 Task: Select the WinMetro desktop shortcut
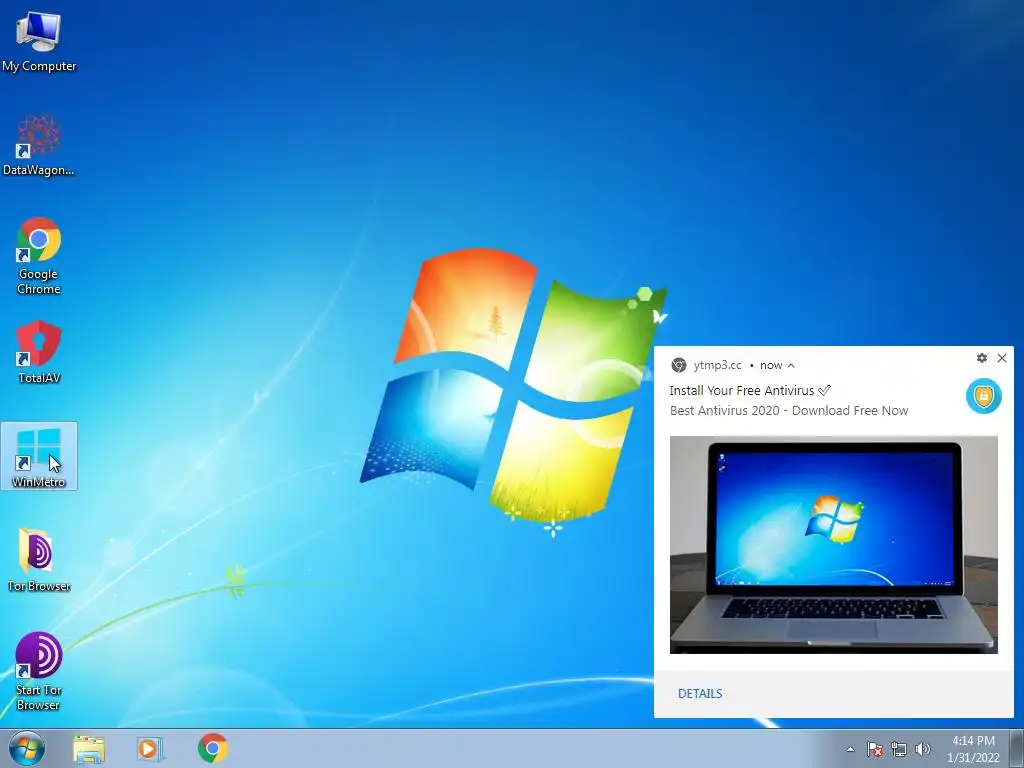tap(39, 456)
